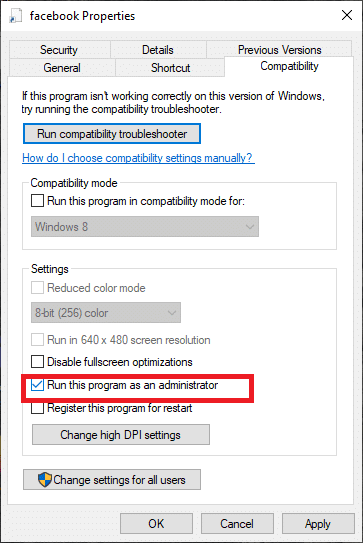
Task: Select the General tab
Action: [62, 68]
